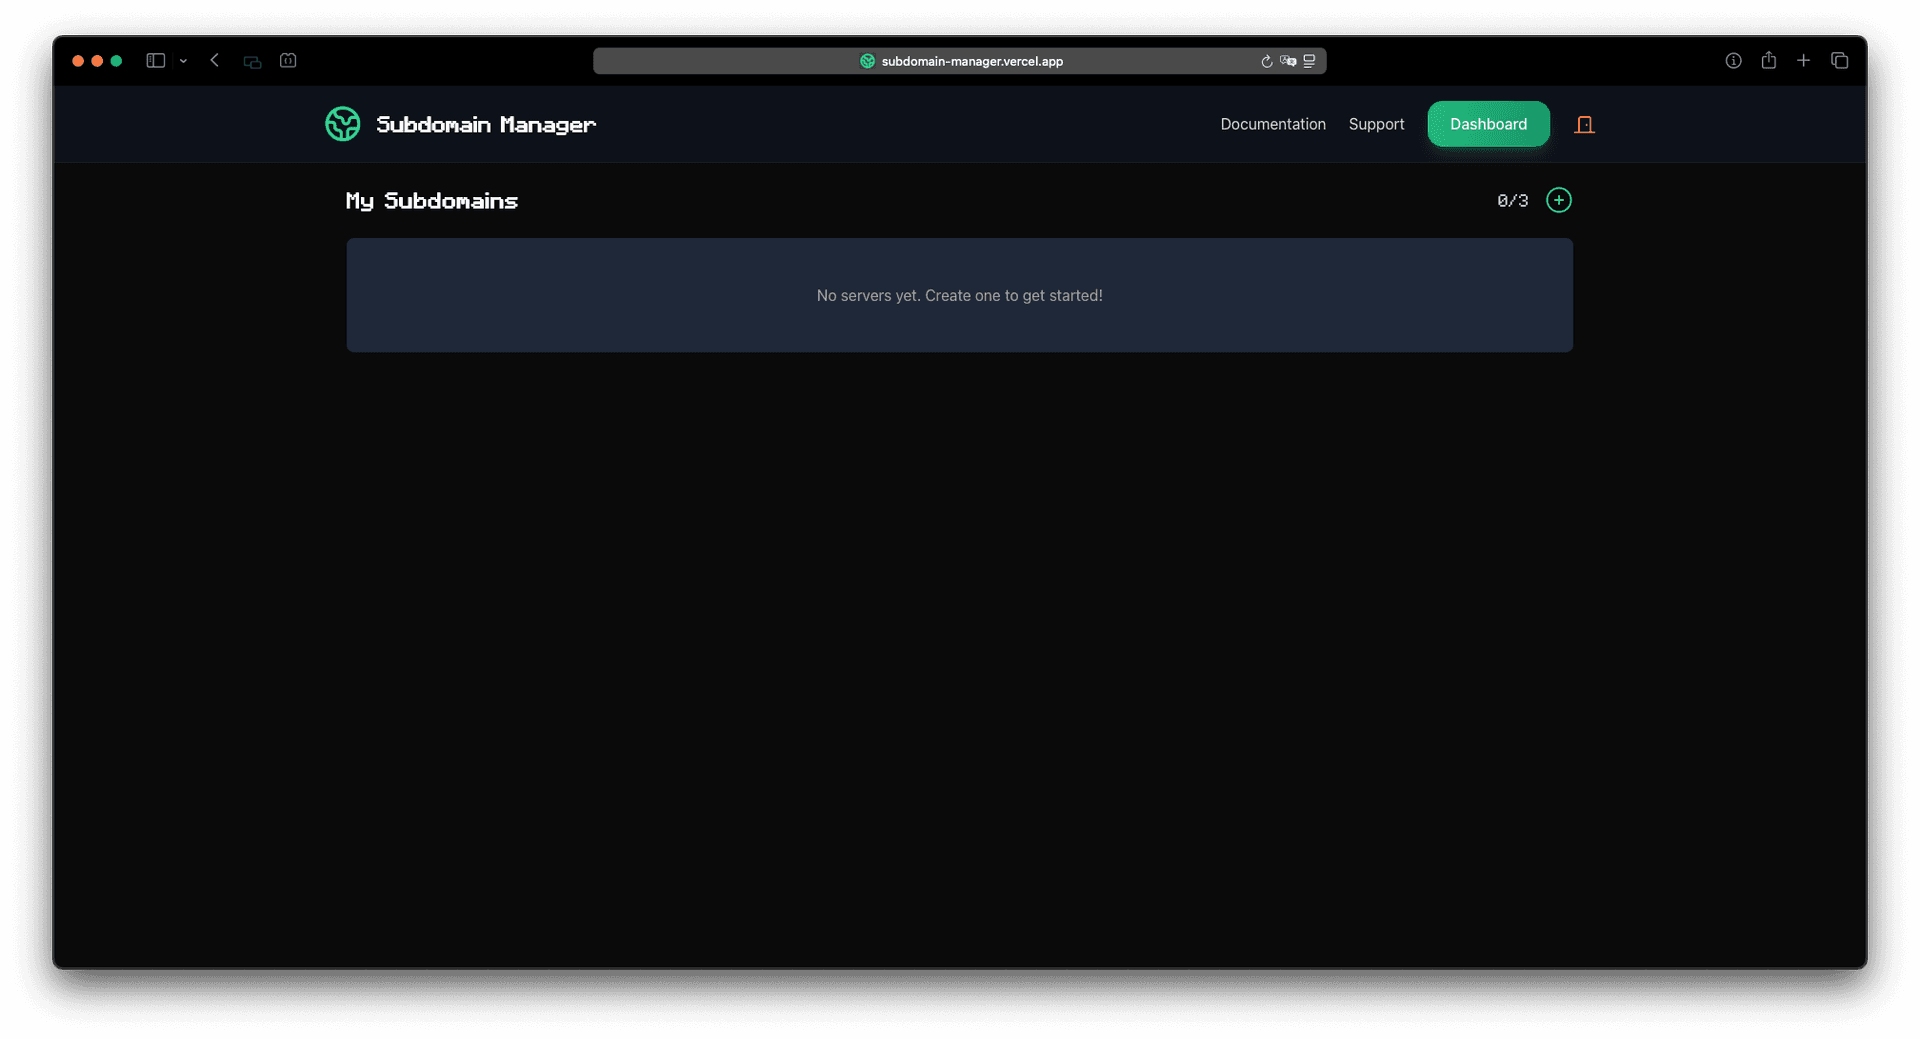Reload the page from the address bar
The height and width of the screenshot is (1039, 1920).
click(x=1265, y=61)
